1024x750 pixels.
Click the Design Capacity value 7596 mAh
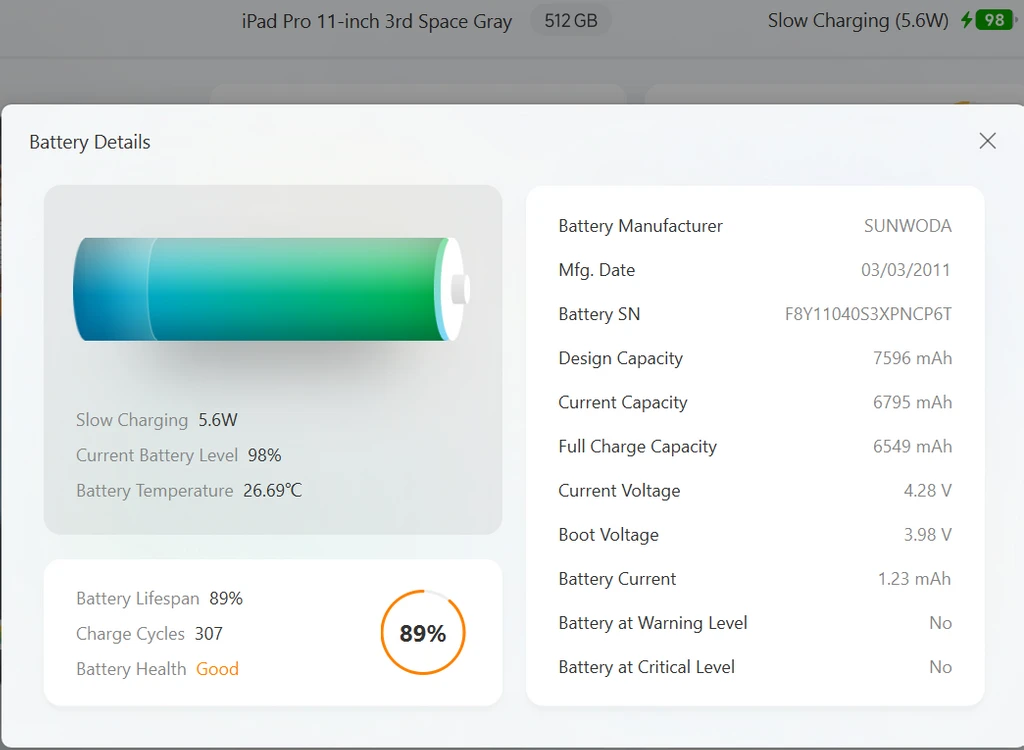[912, 358]
